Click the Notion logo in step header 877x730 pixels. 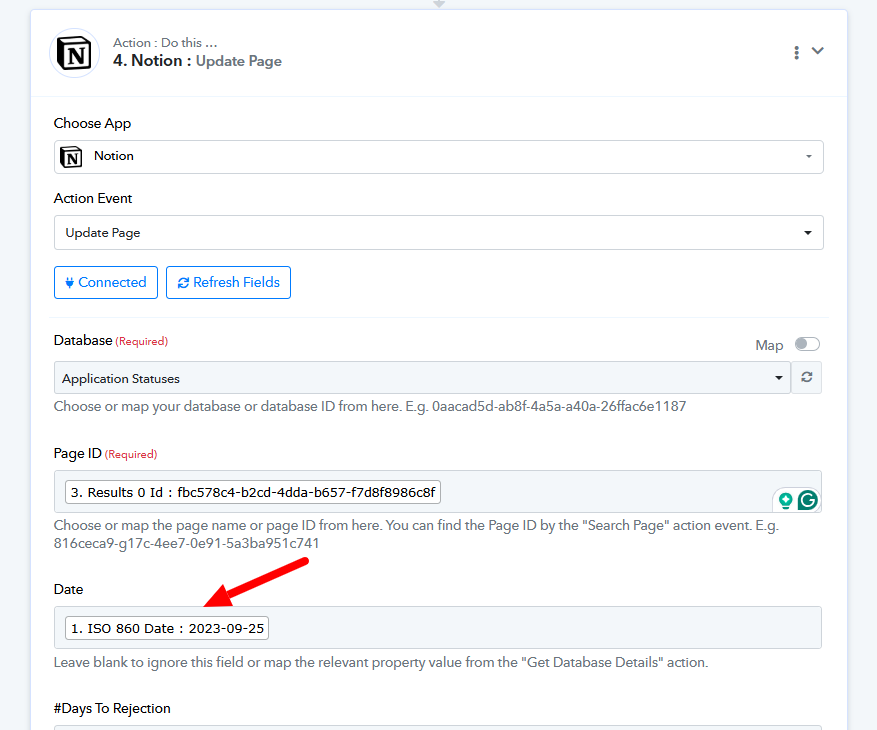(x=75, y=53)
